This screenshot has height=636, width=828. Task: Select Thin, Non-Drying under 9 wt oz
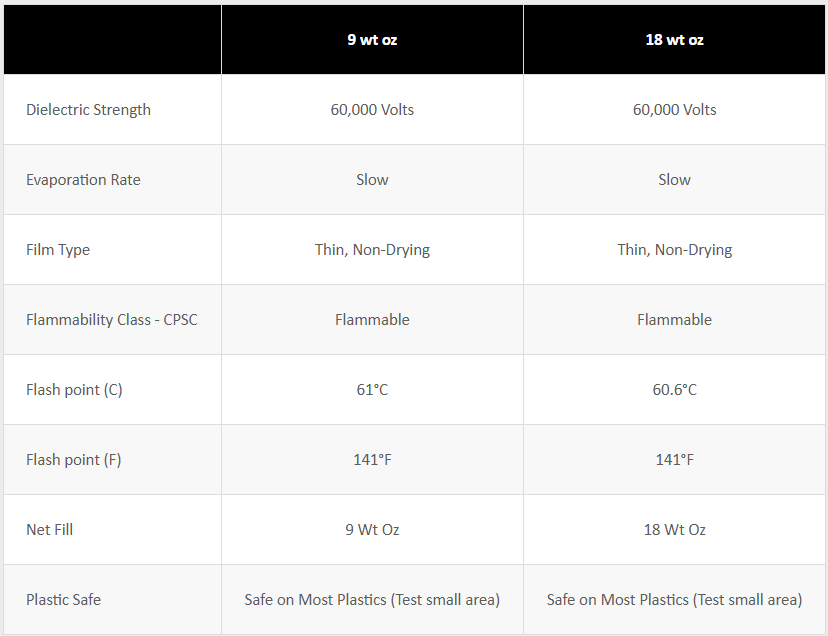(372, 250)
